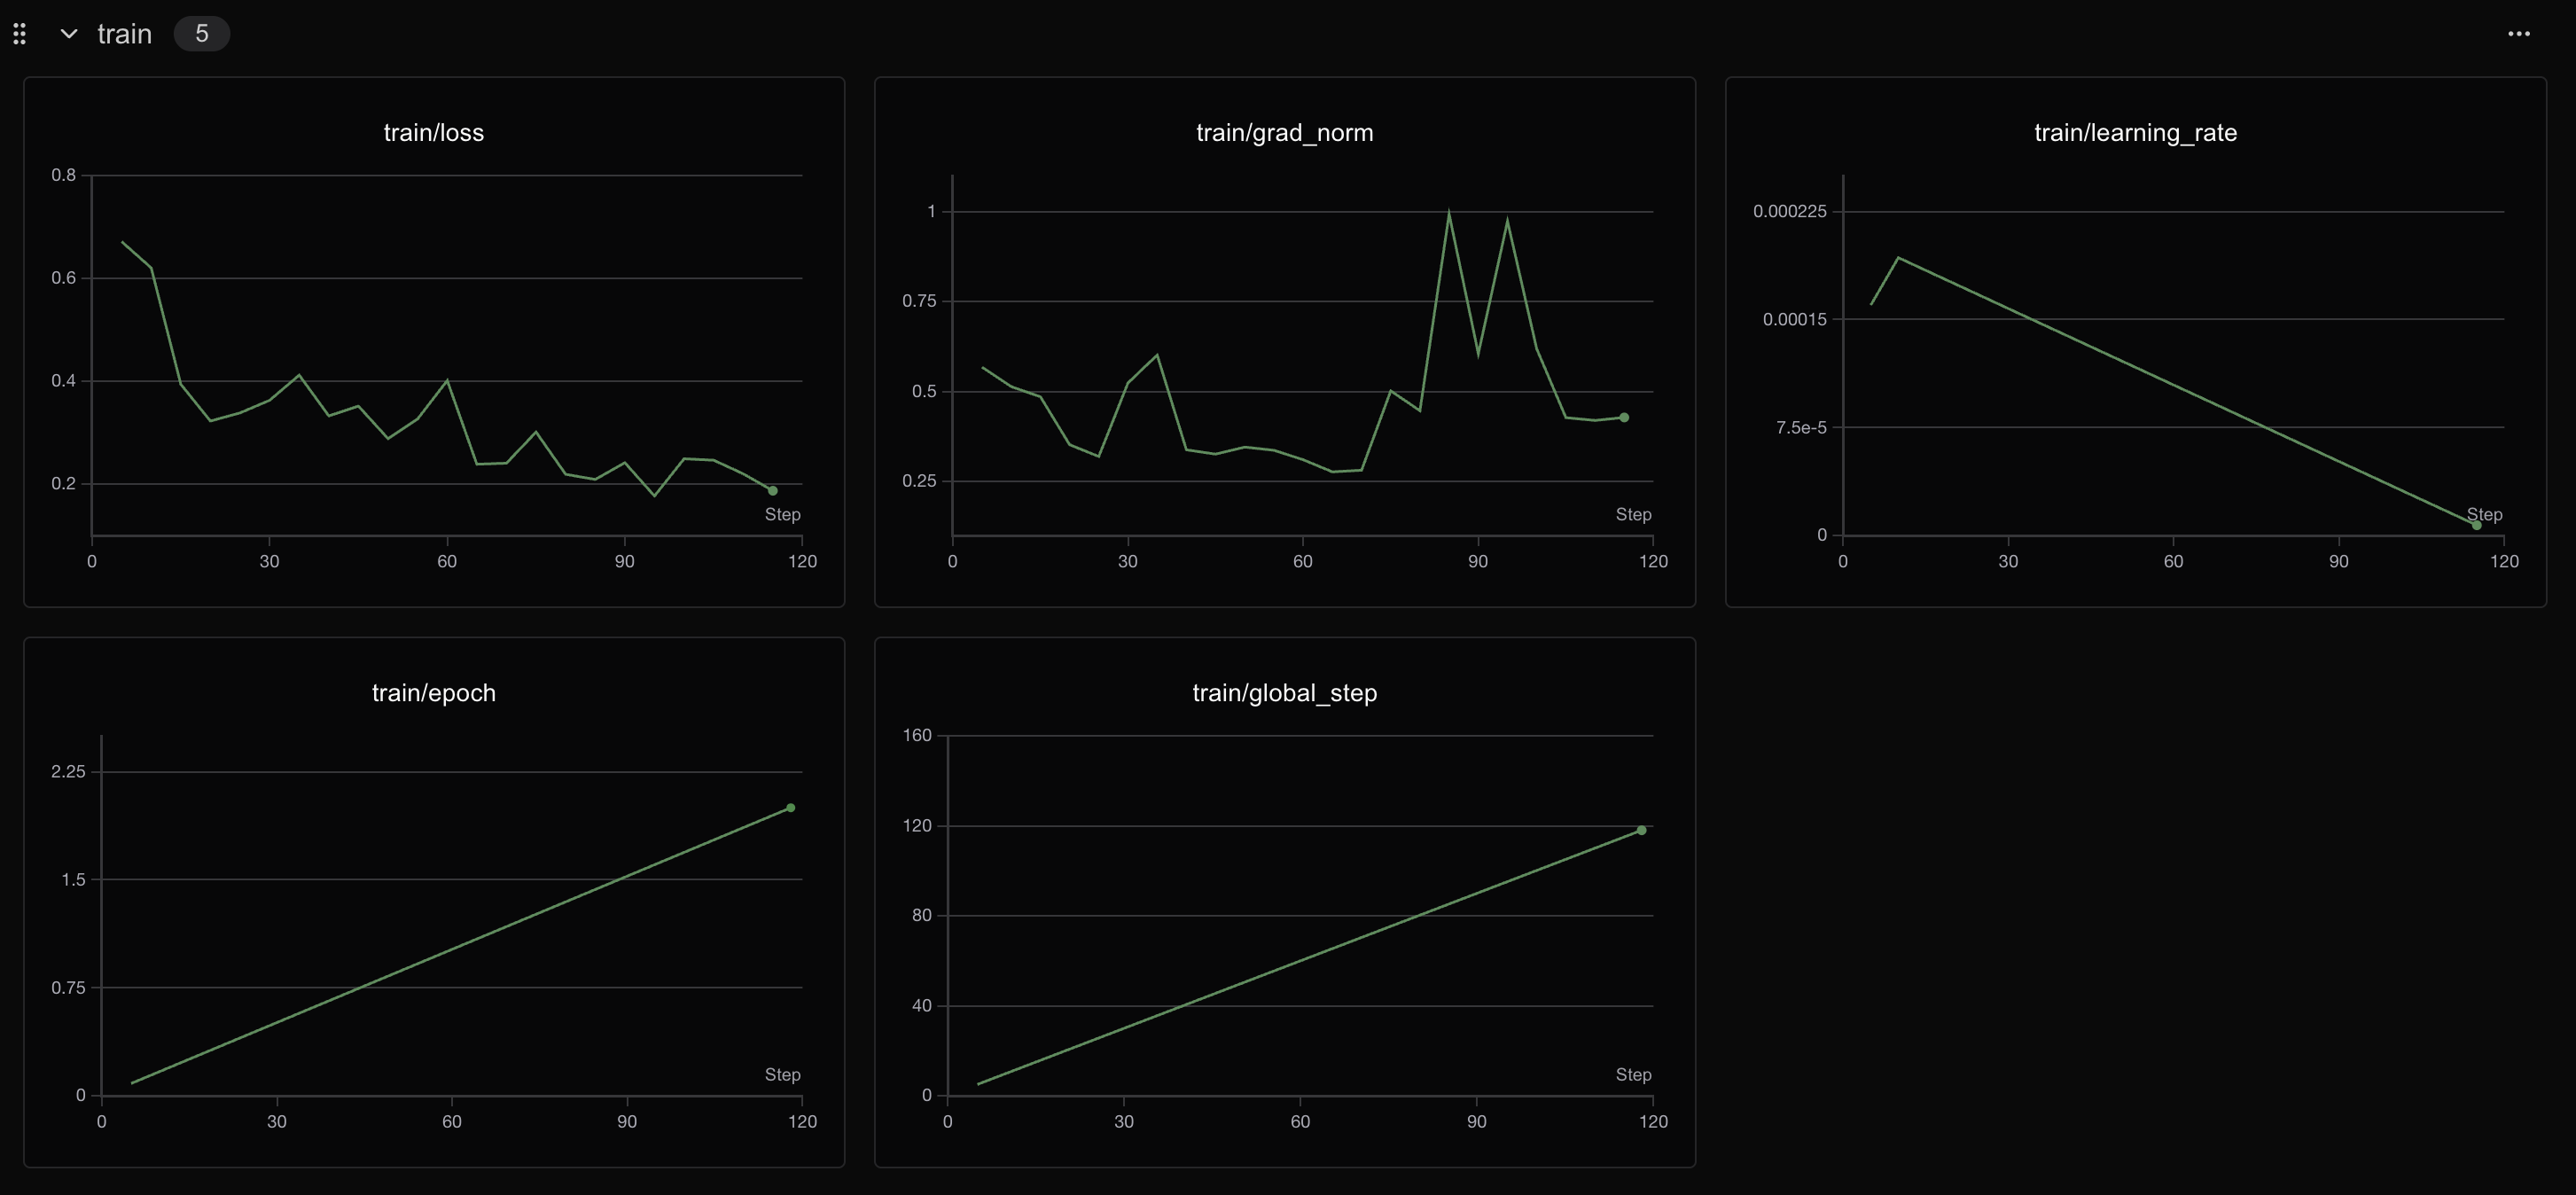Click the Step axis label in train/loss
This screenshot has height=1195, width=2576.
click(x=782, y=515)
